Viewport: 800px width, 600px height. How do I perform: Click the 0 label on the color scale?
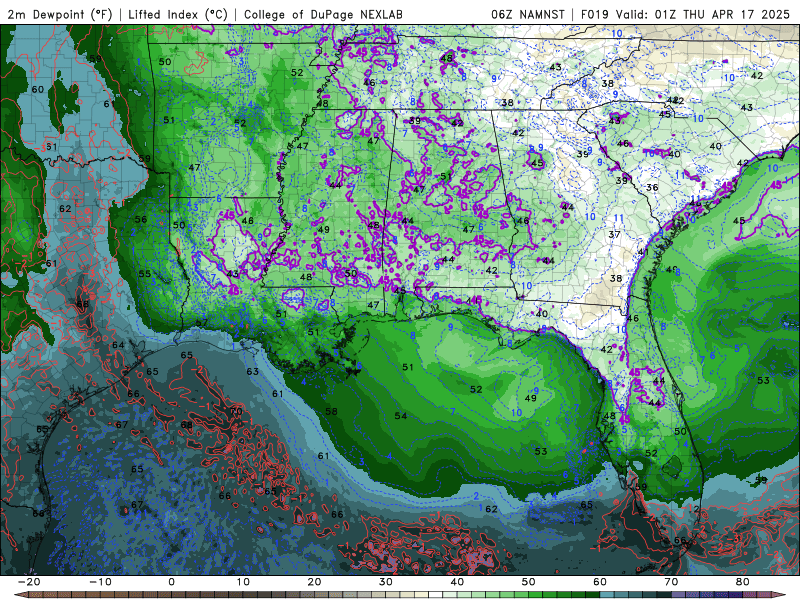pyautogui.click(x=171, y=582)
